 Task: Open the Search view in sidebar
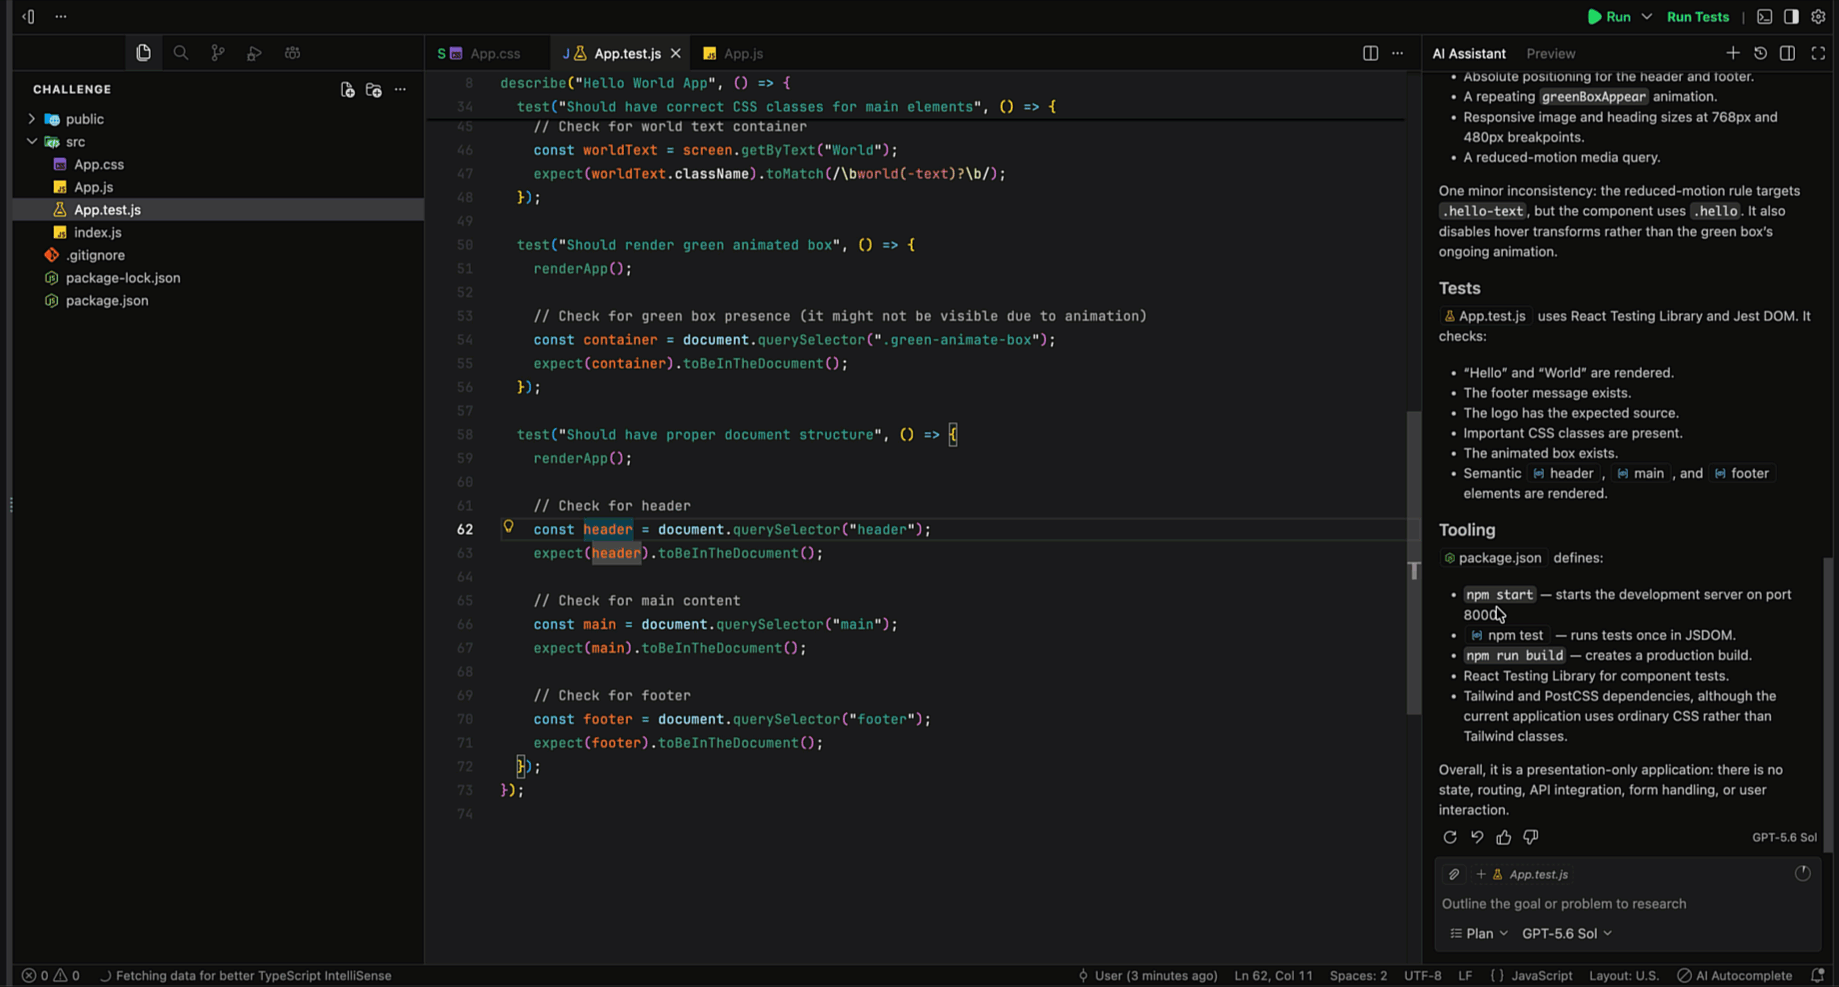[x=181, y=53]
